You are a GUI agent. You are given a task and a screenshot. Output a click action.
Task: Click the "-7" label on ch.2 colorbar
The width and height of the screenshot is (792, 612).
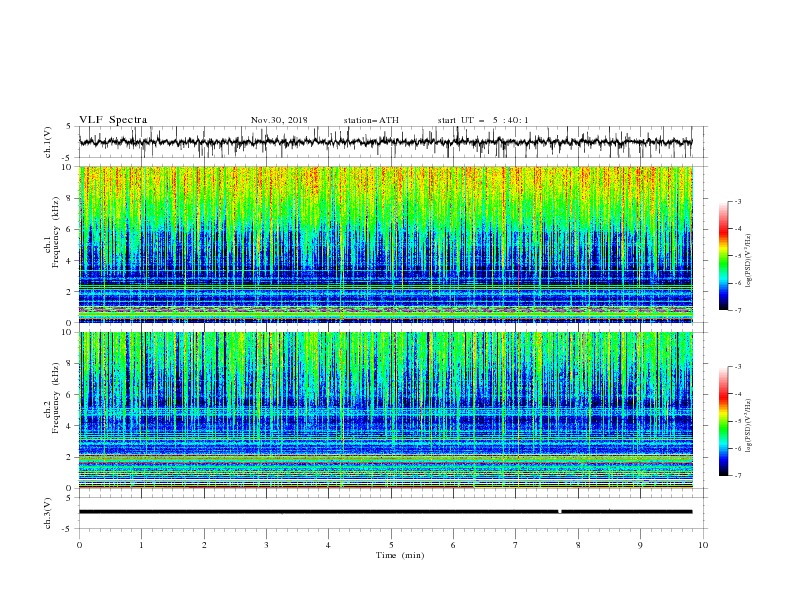tap(738, 476)
